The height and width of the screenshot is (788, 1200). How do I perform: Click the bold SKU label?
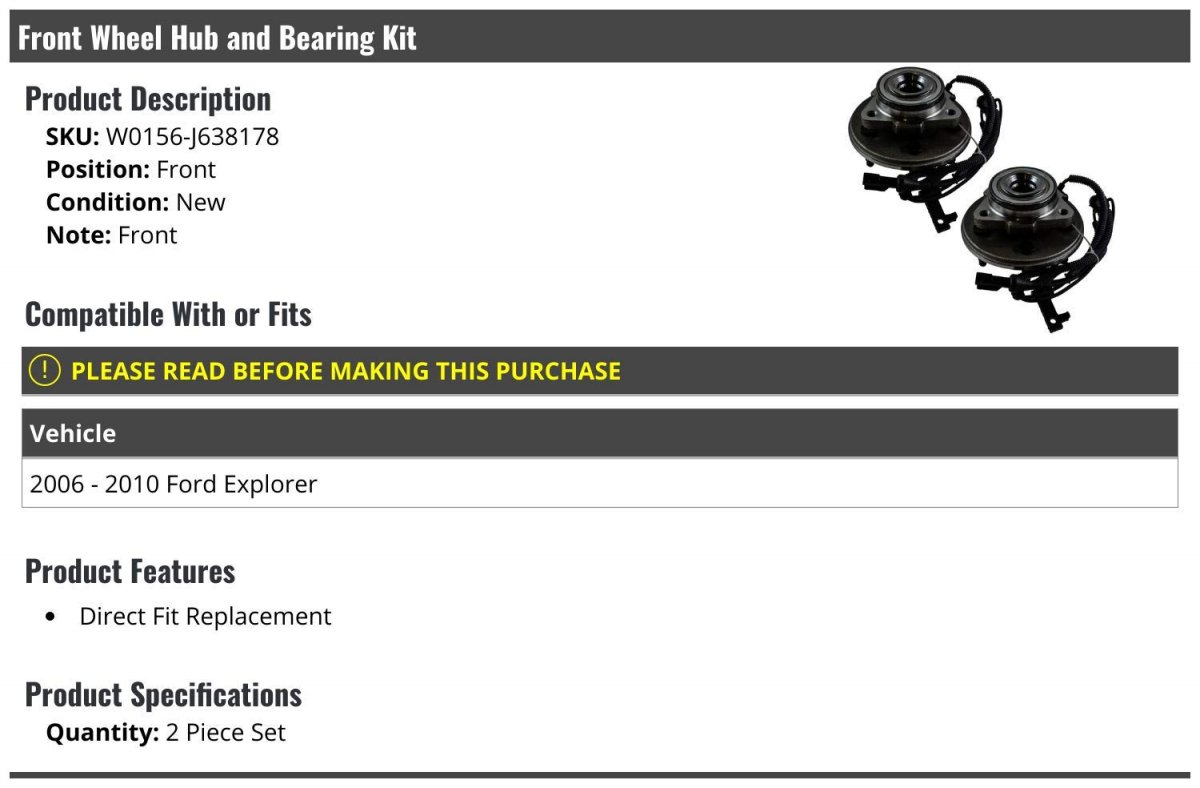pyautogui.click(x=72, y=136)
